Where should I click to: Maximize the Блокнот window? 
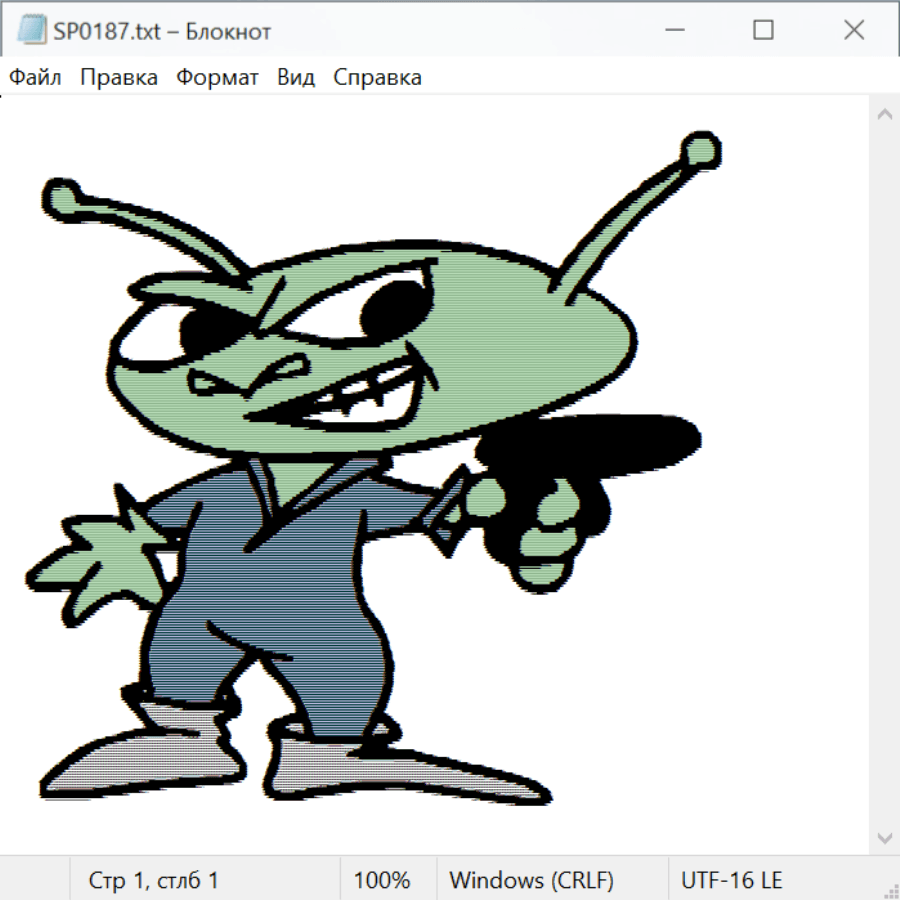coord(763,31)
